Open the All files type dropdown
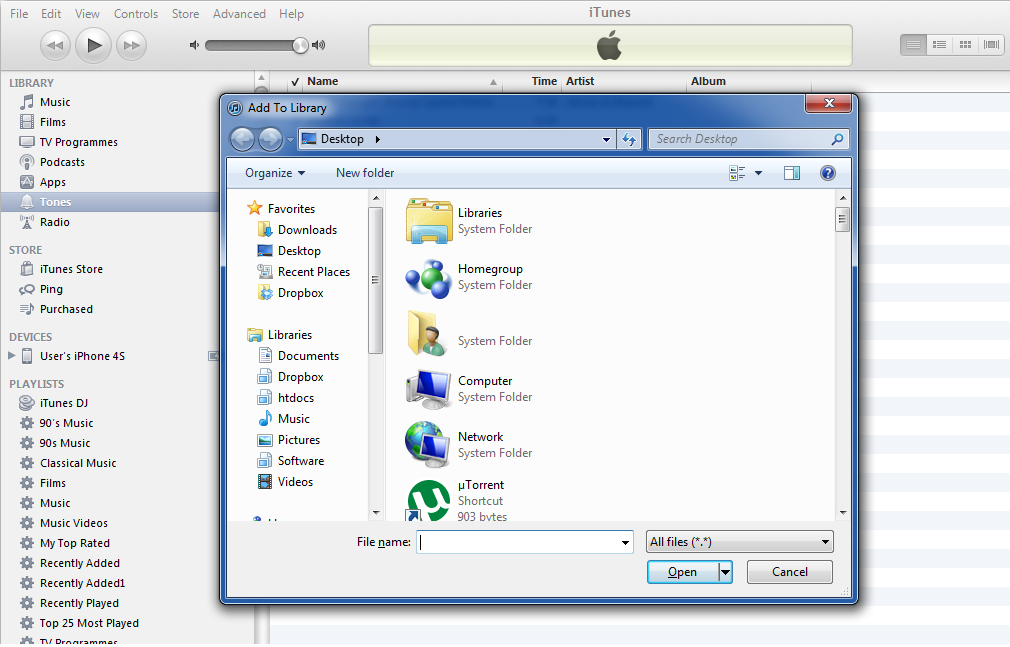Screen dimensions: 1010x647 click(739, 542)
